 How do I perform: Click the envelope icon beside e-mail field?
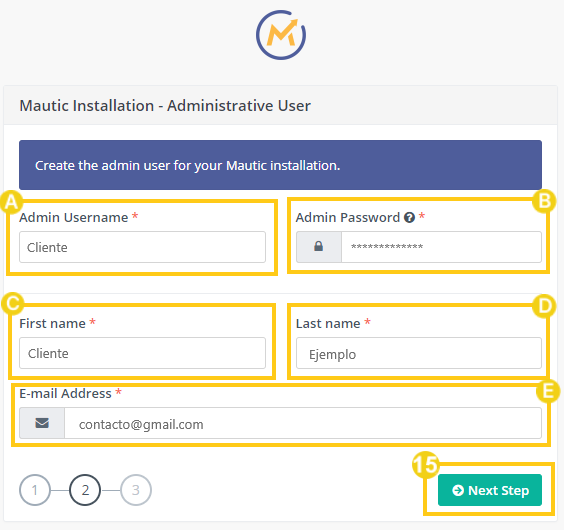click(x=42, y=423)
